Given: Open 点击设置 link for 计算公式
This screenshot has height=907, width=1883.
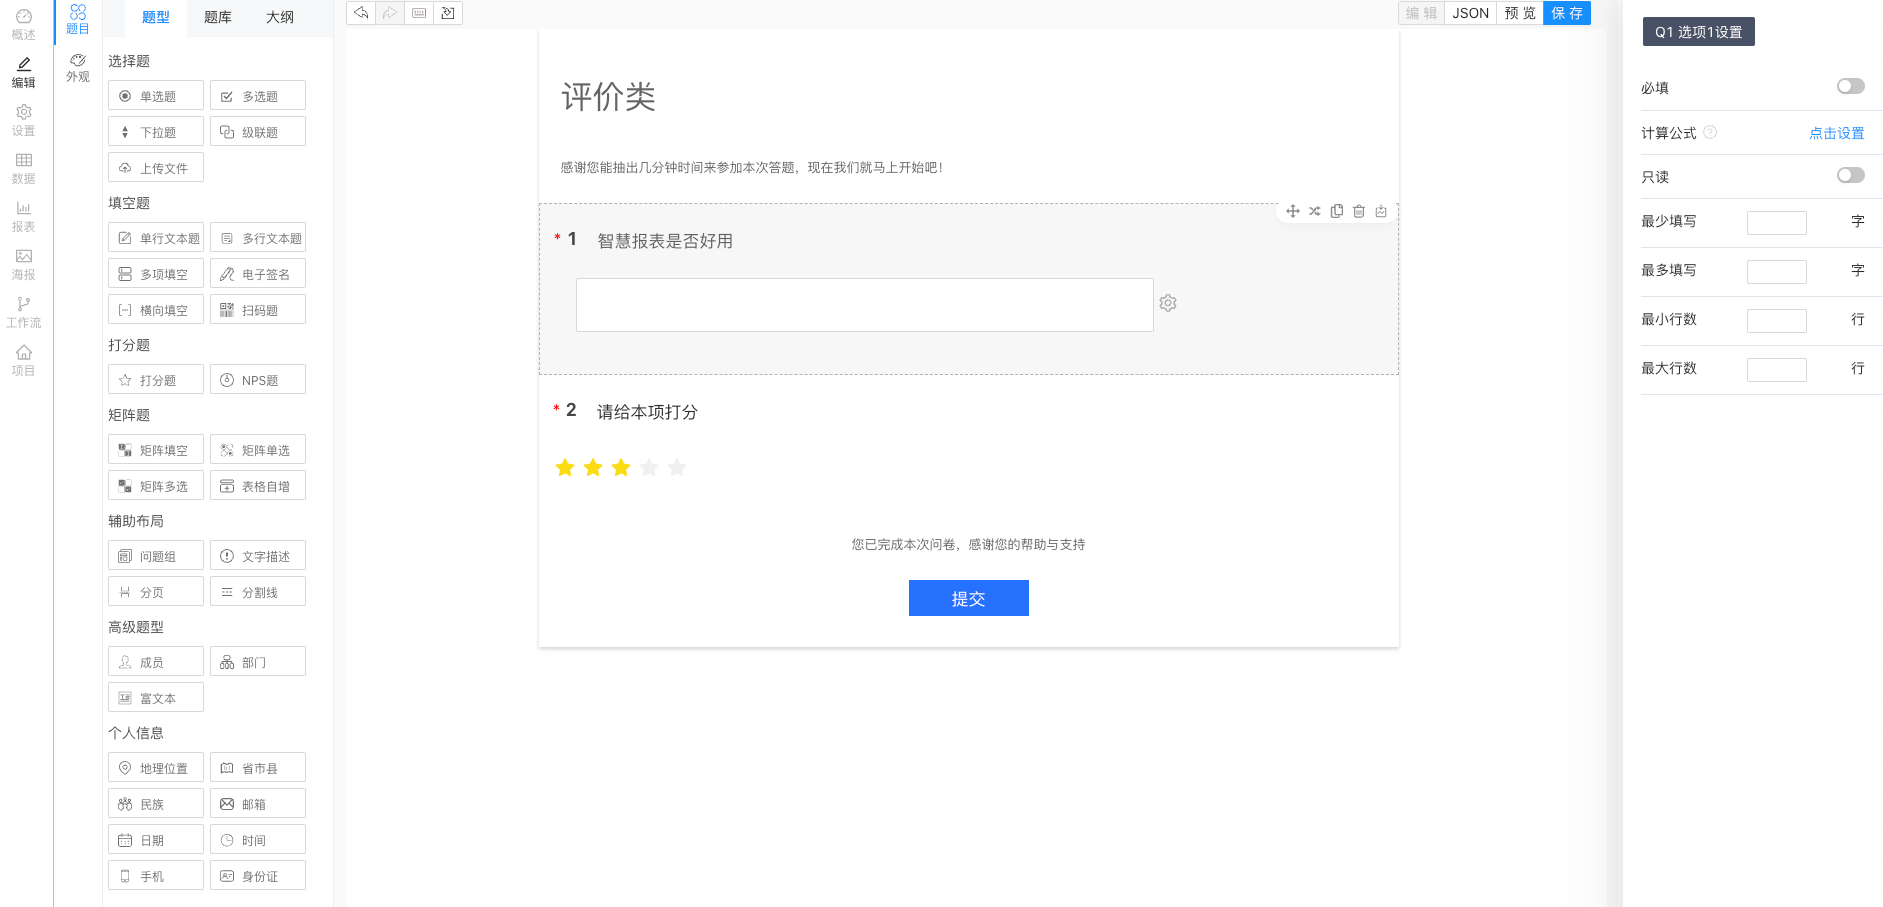Looking at the screenshot, I should click(x=1836, y=133).
